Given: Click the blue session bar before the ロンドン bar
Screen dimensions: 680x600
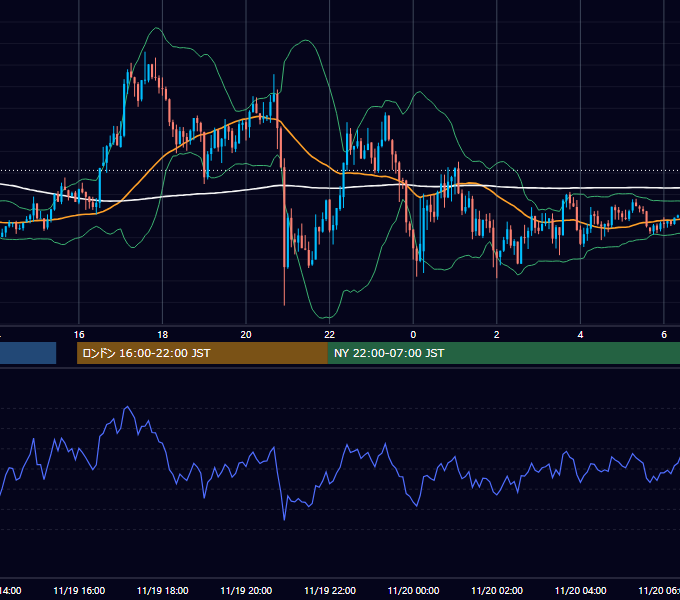Looking at the screenshot, I should tap(28, 353).
